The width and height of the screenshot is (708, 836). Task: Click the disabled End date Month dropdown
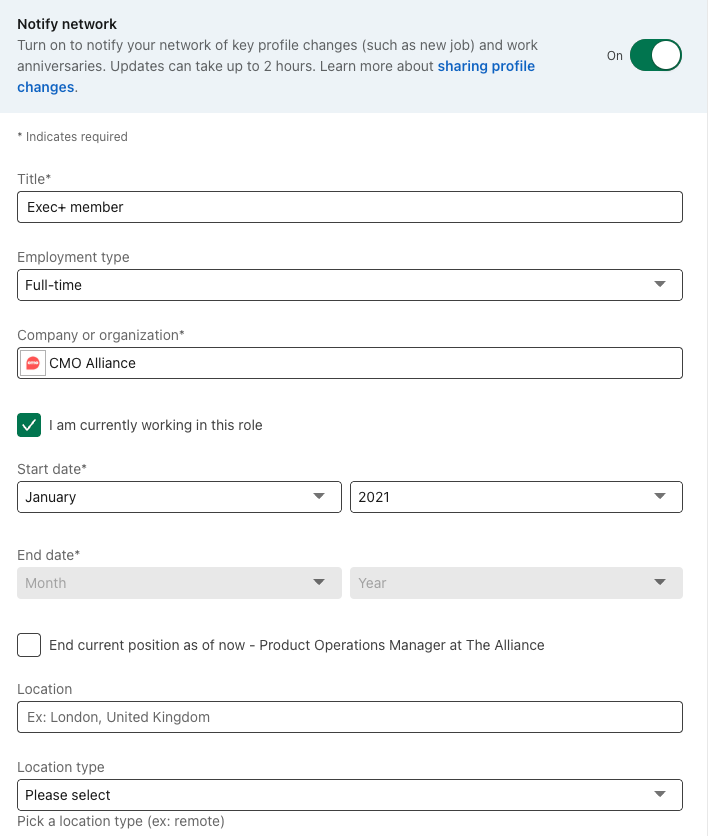[179, 583]
